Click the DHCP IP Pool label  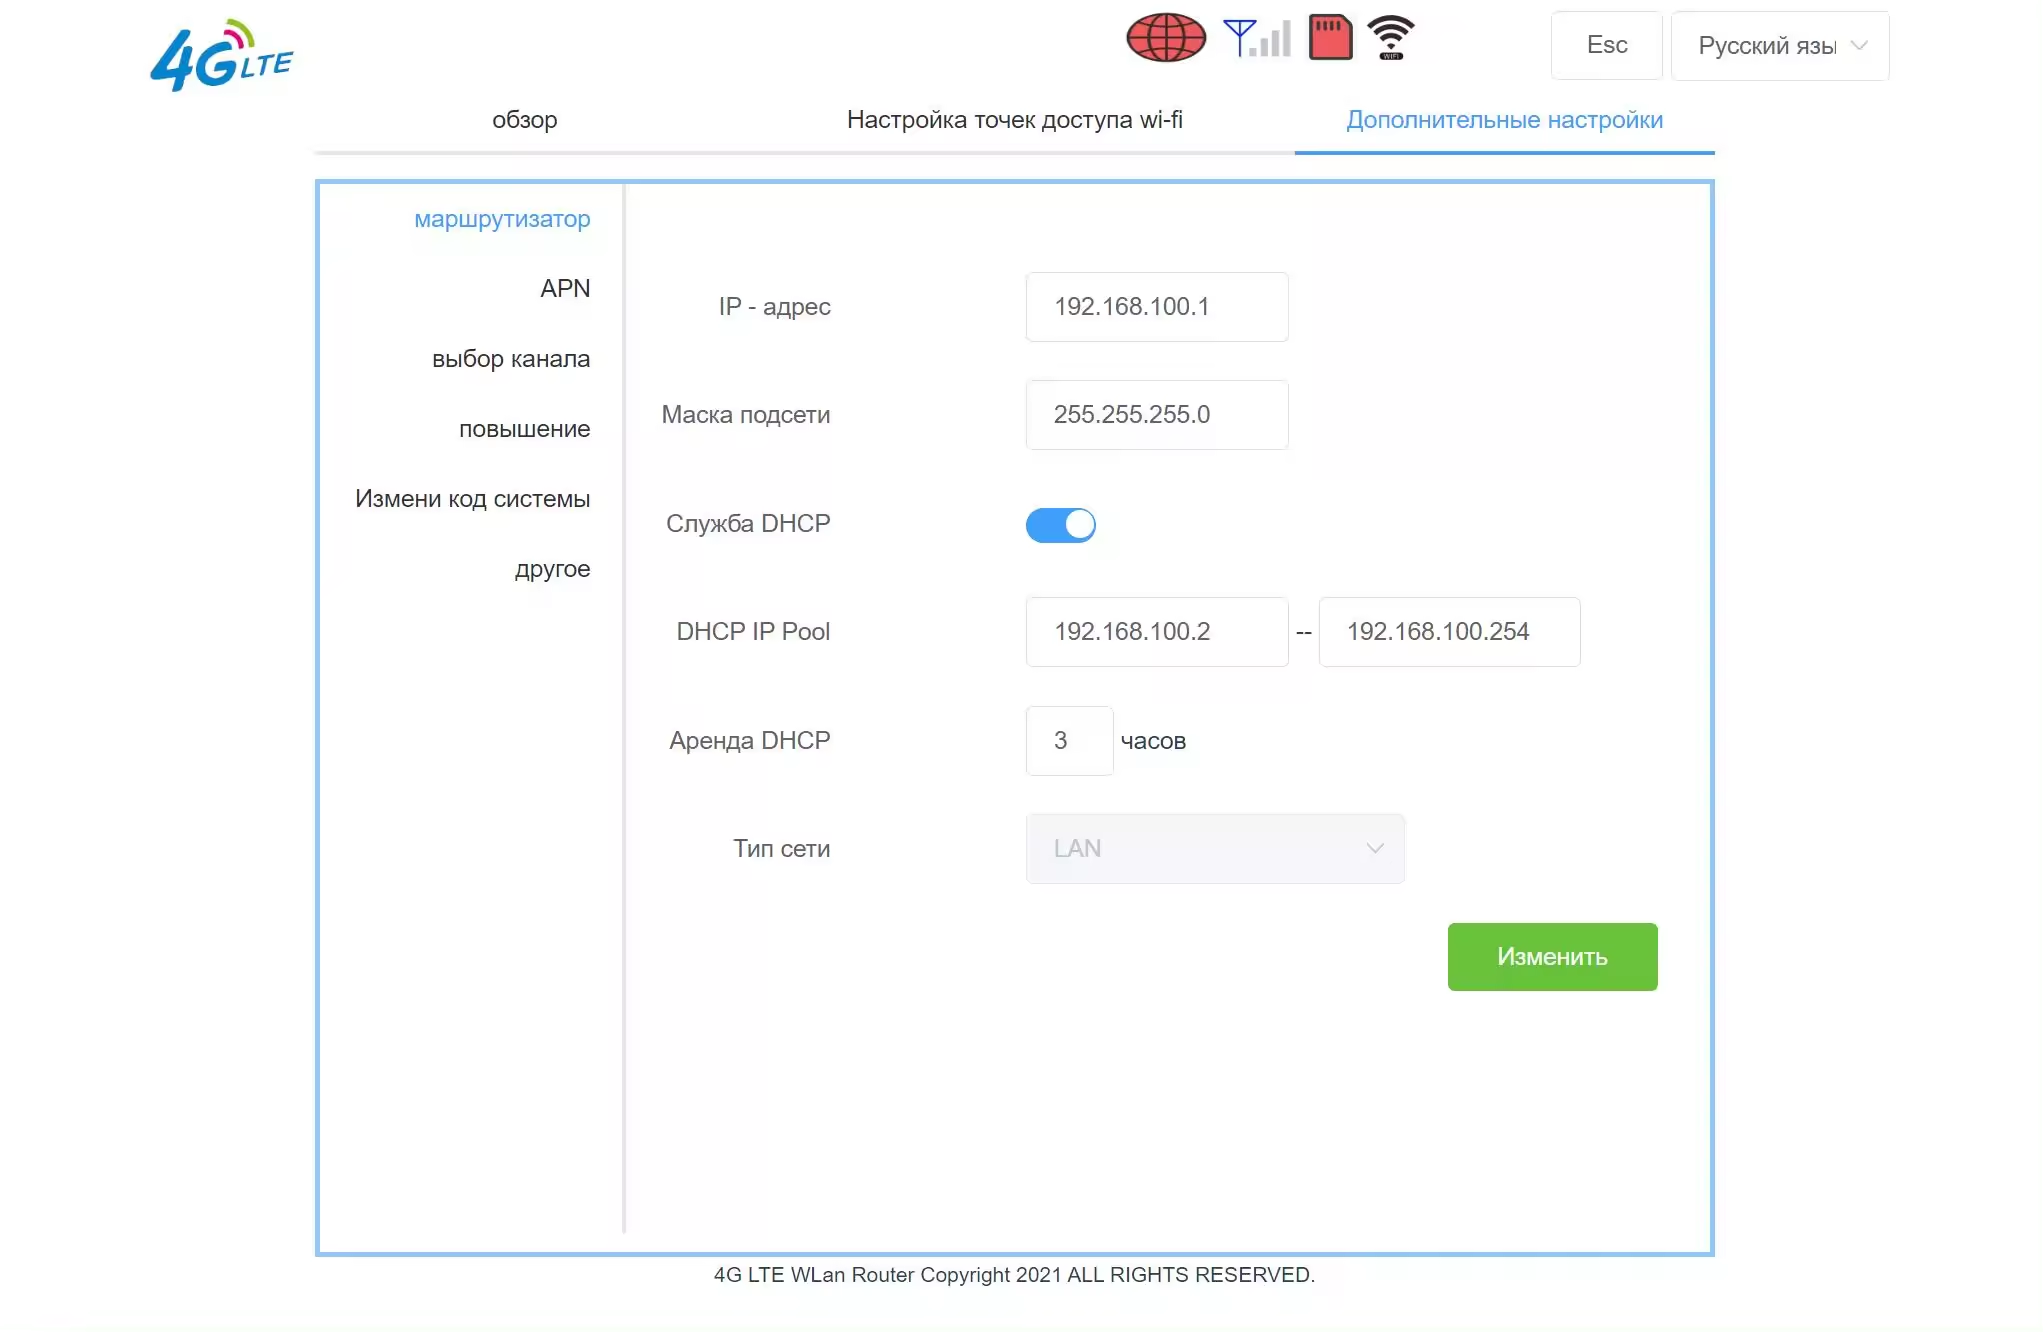click(753, 632)
